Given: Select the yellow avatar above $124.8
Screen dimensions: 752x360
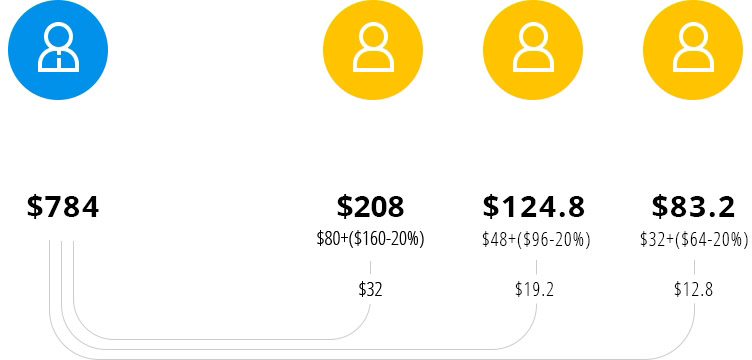Looking at the screenshot, I should [533, 50].
